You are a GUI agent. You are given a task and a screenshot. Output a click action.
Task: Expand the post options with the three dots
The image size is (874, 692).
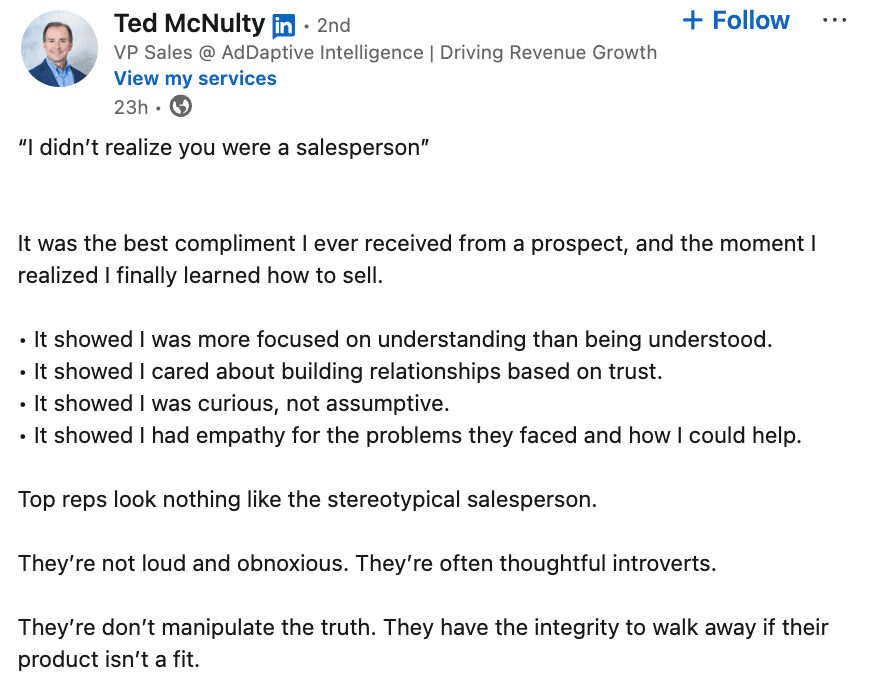point(834,18)
